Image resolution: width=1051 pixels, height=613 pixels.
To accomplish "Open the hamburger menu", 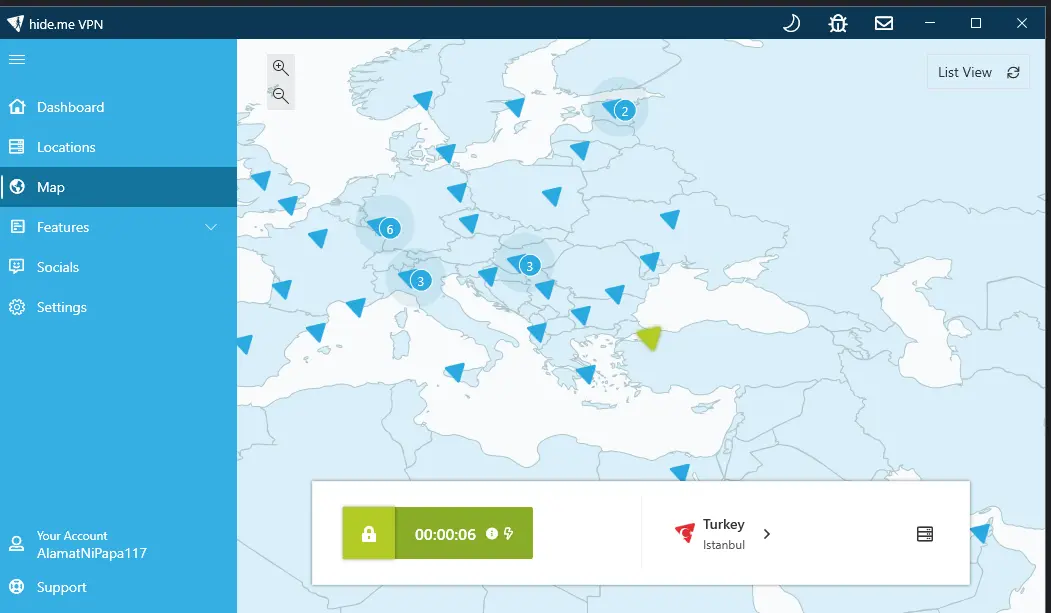I will [x=17, y=60].
